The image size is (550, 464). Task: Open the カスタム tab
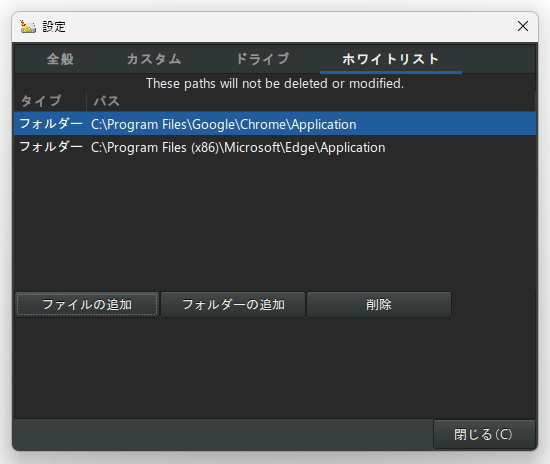click(x=154, y=59)
